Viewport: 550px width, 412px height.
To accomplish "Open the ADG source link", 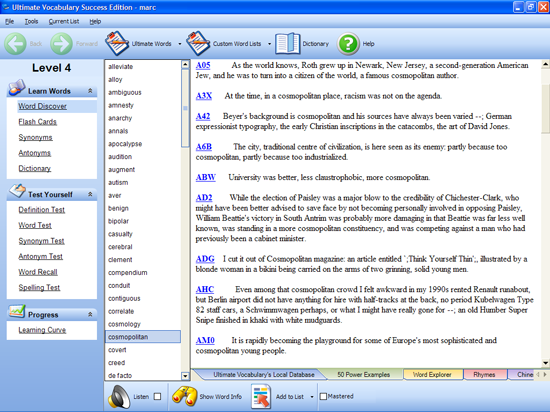I will tap(205, 259).
